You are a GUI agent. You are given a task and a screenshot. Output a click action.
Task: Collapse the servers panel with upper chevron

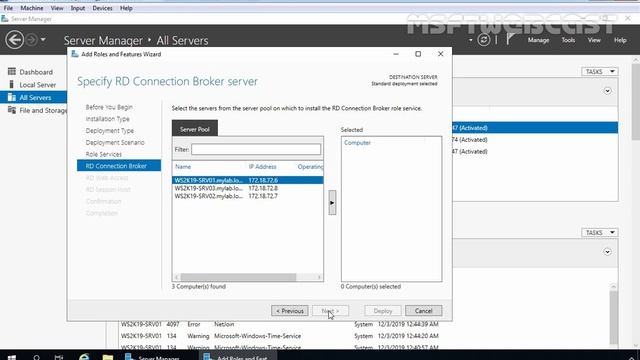pyautogui.click(x=607, y=91)
